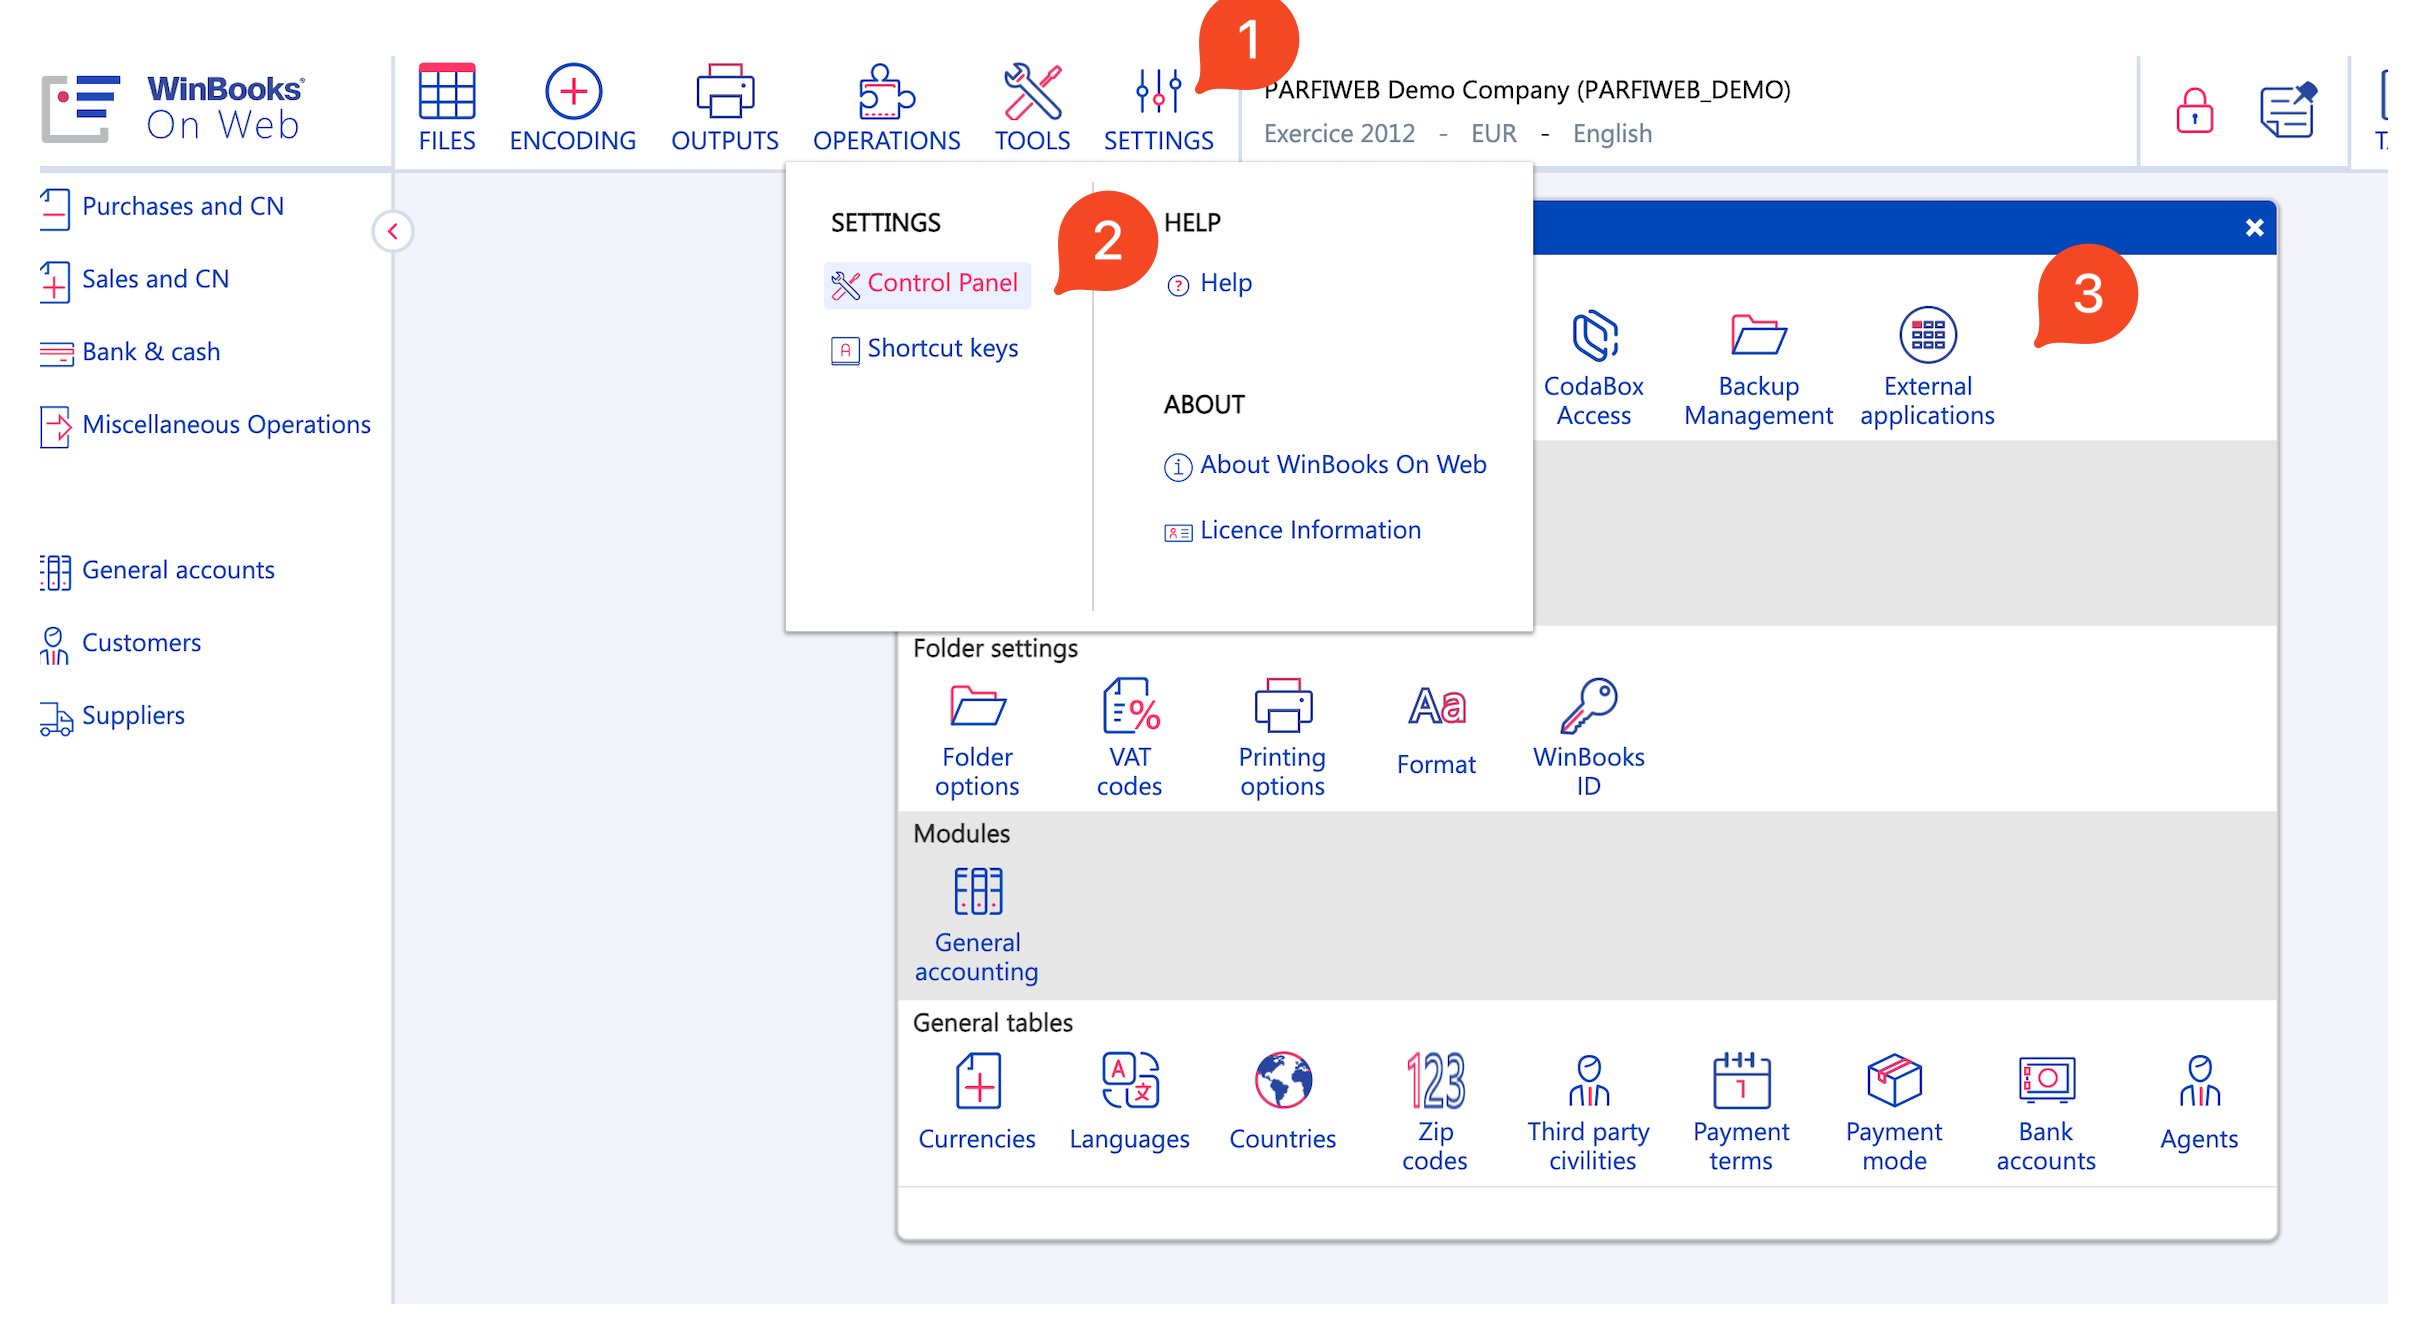The width and height of the screenshot is (2428, 1344).
Task: Open Shortcut keys entry
Action: (x=924, y=349)
